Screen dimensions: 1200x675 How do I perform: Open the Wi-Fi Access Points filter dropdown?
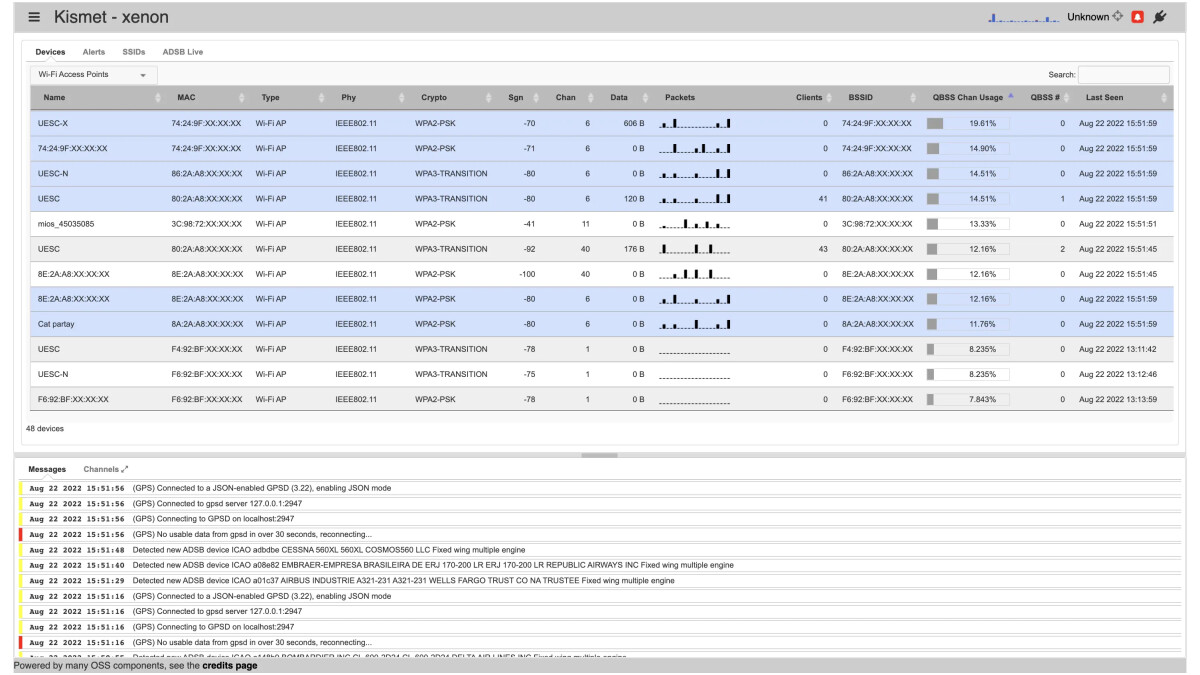[x=92, y=74]
